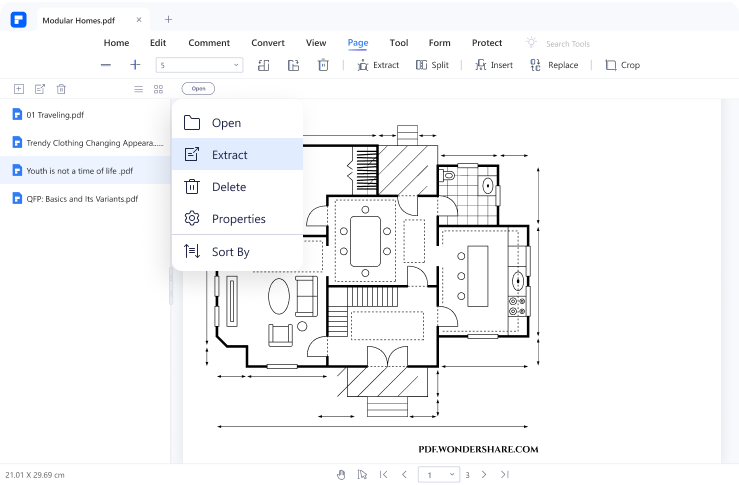Zoom in page thumbnails with plus
This screenshot has width=739, height=485.
135,65
